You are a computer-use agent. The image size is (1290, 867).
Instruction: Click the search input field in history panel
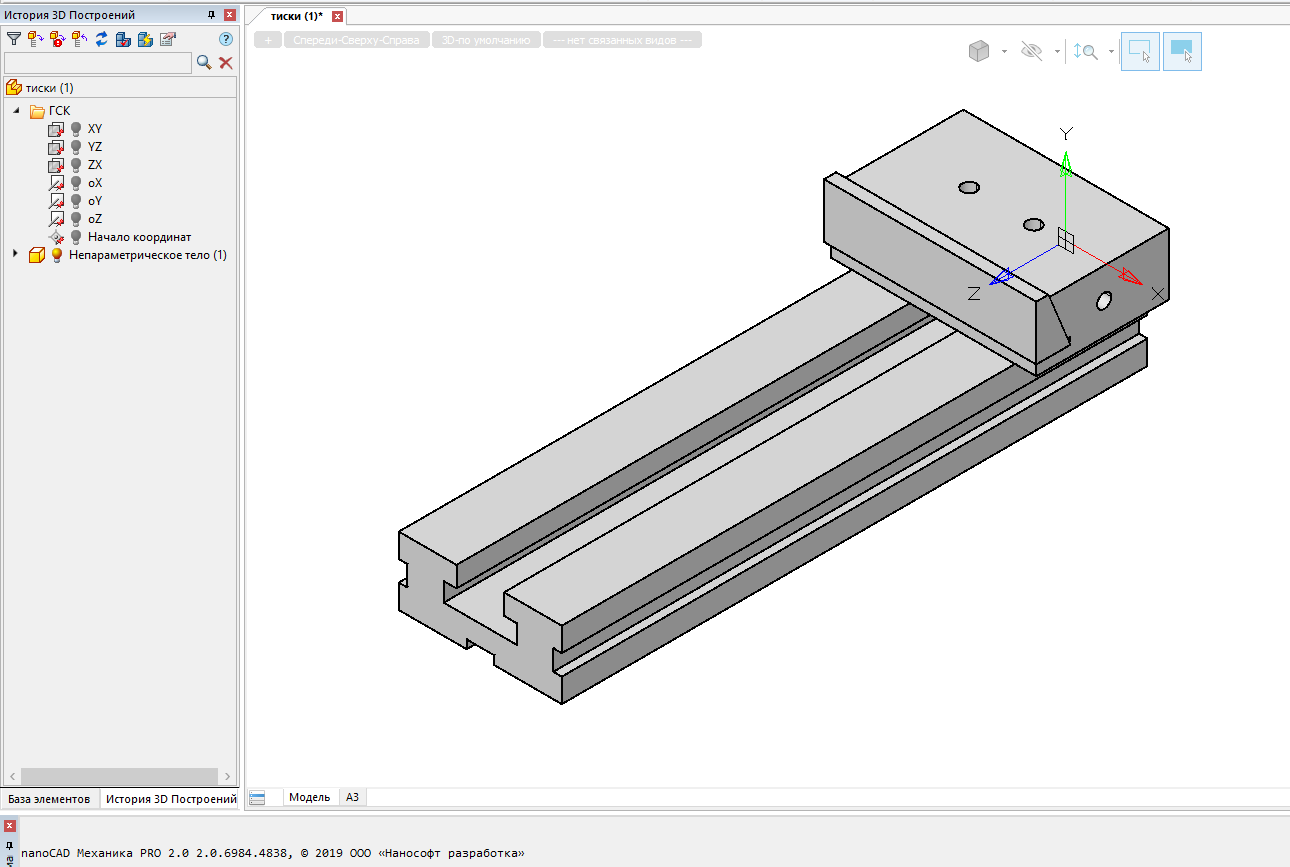tap(97, 63)
